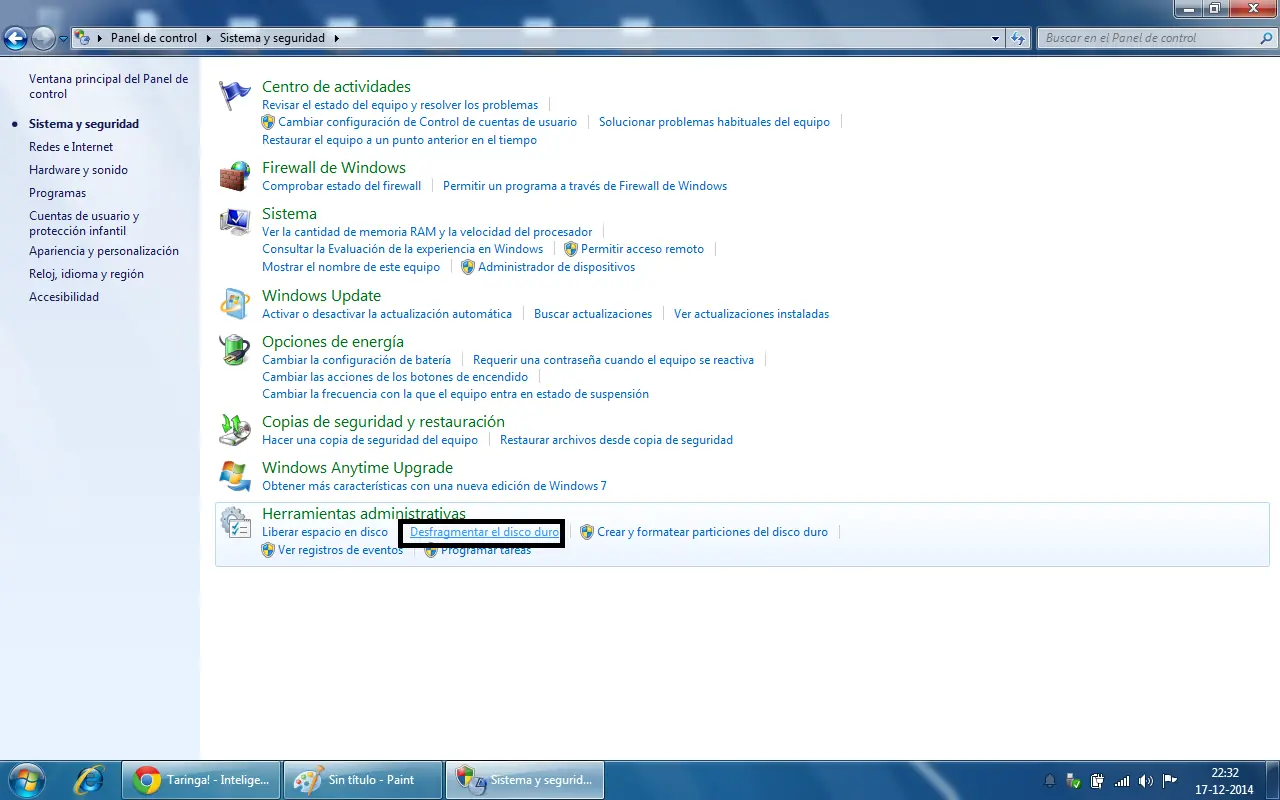Open Apariencia y personalización category
This screenshot has width=1280, height=800.
coord(104,251)
